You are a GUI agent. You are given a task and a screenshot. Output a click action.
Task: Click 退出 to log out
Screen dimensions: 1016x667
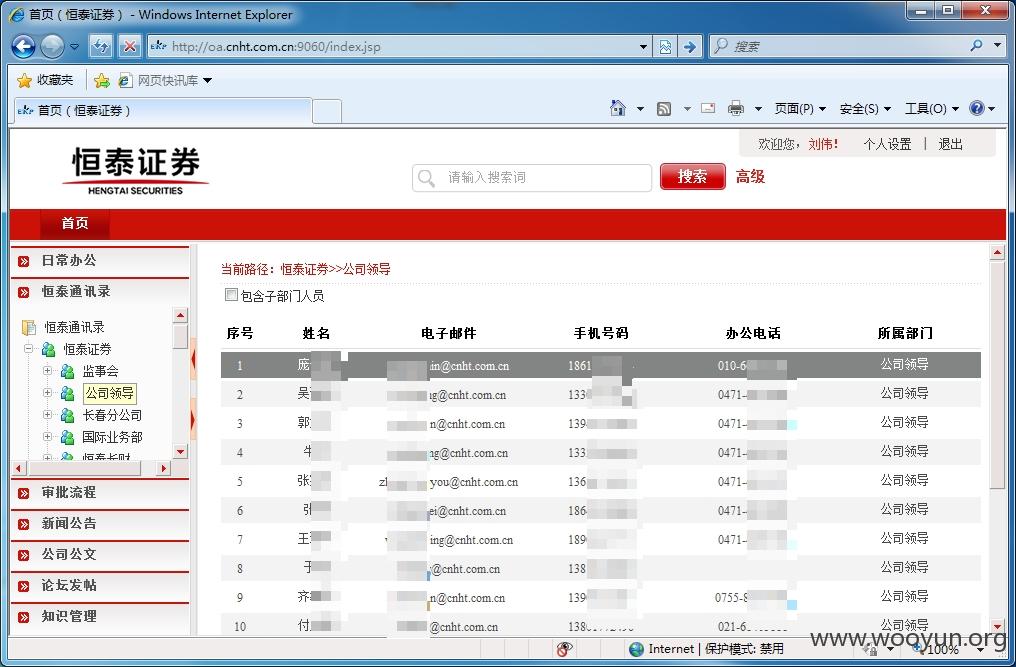click(951, 144)
